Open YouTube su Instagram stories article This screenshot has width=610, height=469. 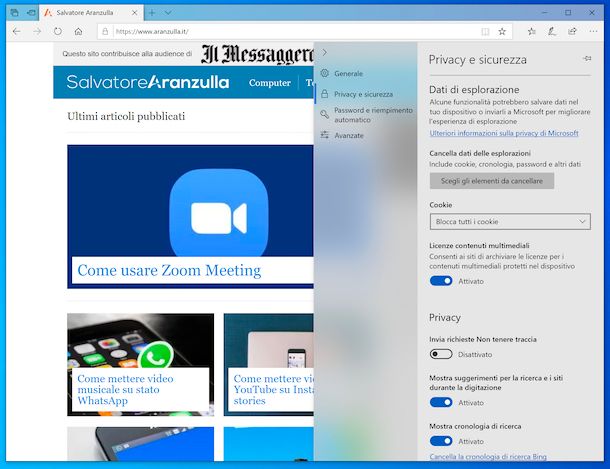[273, 389]
